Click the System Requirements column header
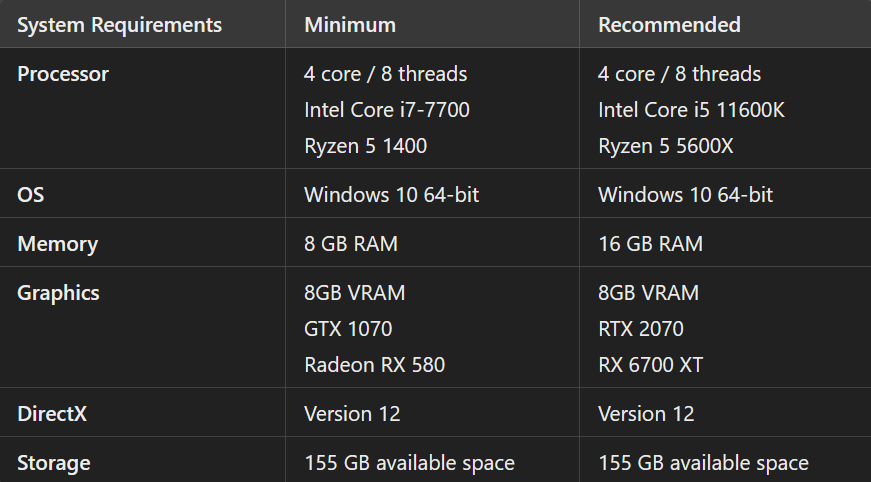This screenshot has height=482, width=871. [120, 25]
